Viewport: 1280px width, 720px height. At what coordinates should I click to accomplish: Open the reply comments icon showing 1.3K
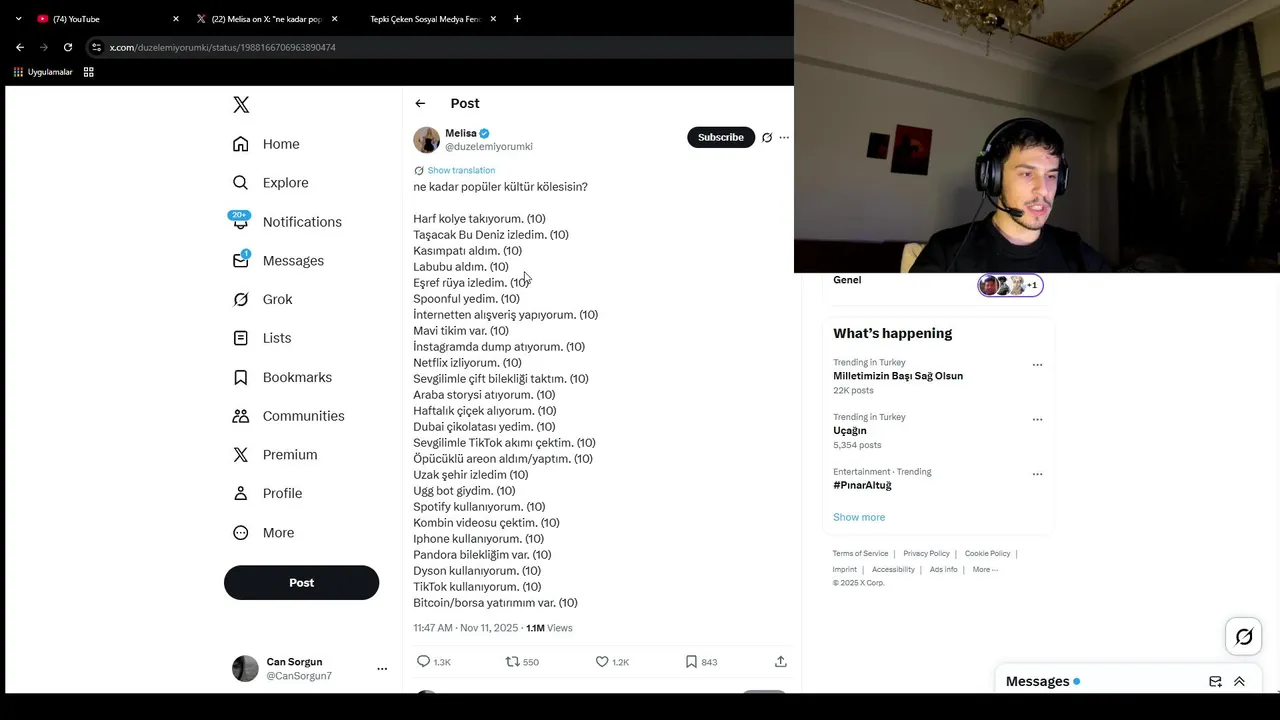tap(433, 662)
